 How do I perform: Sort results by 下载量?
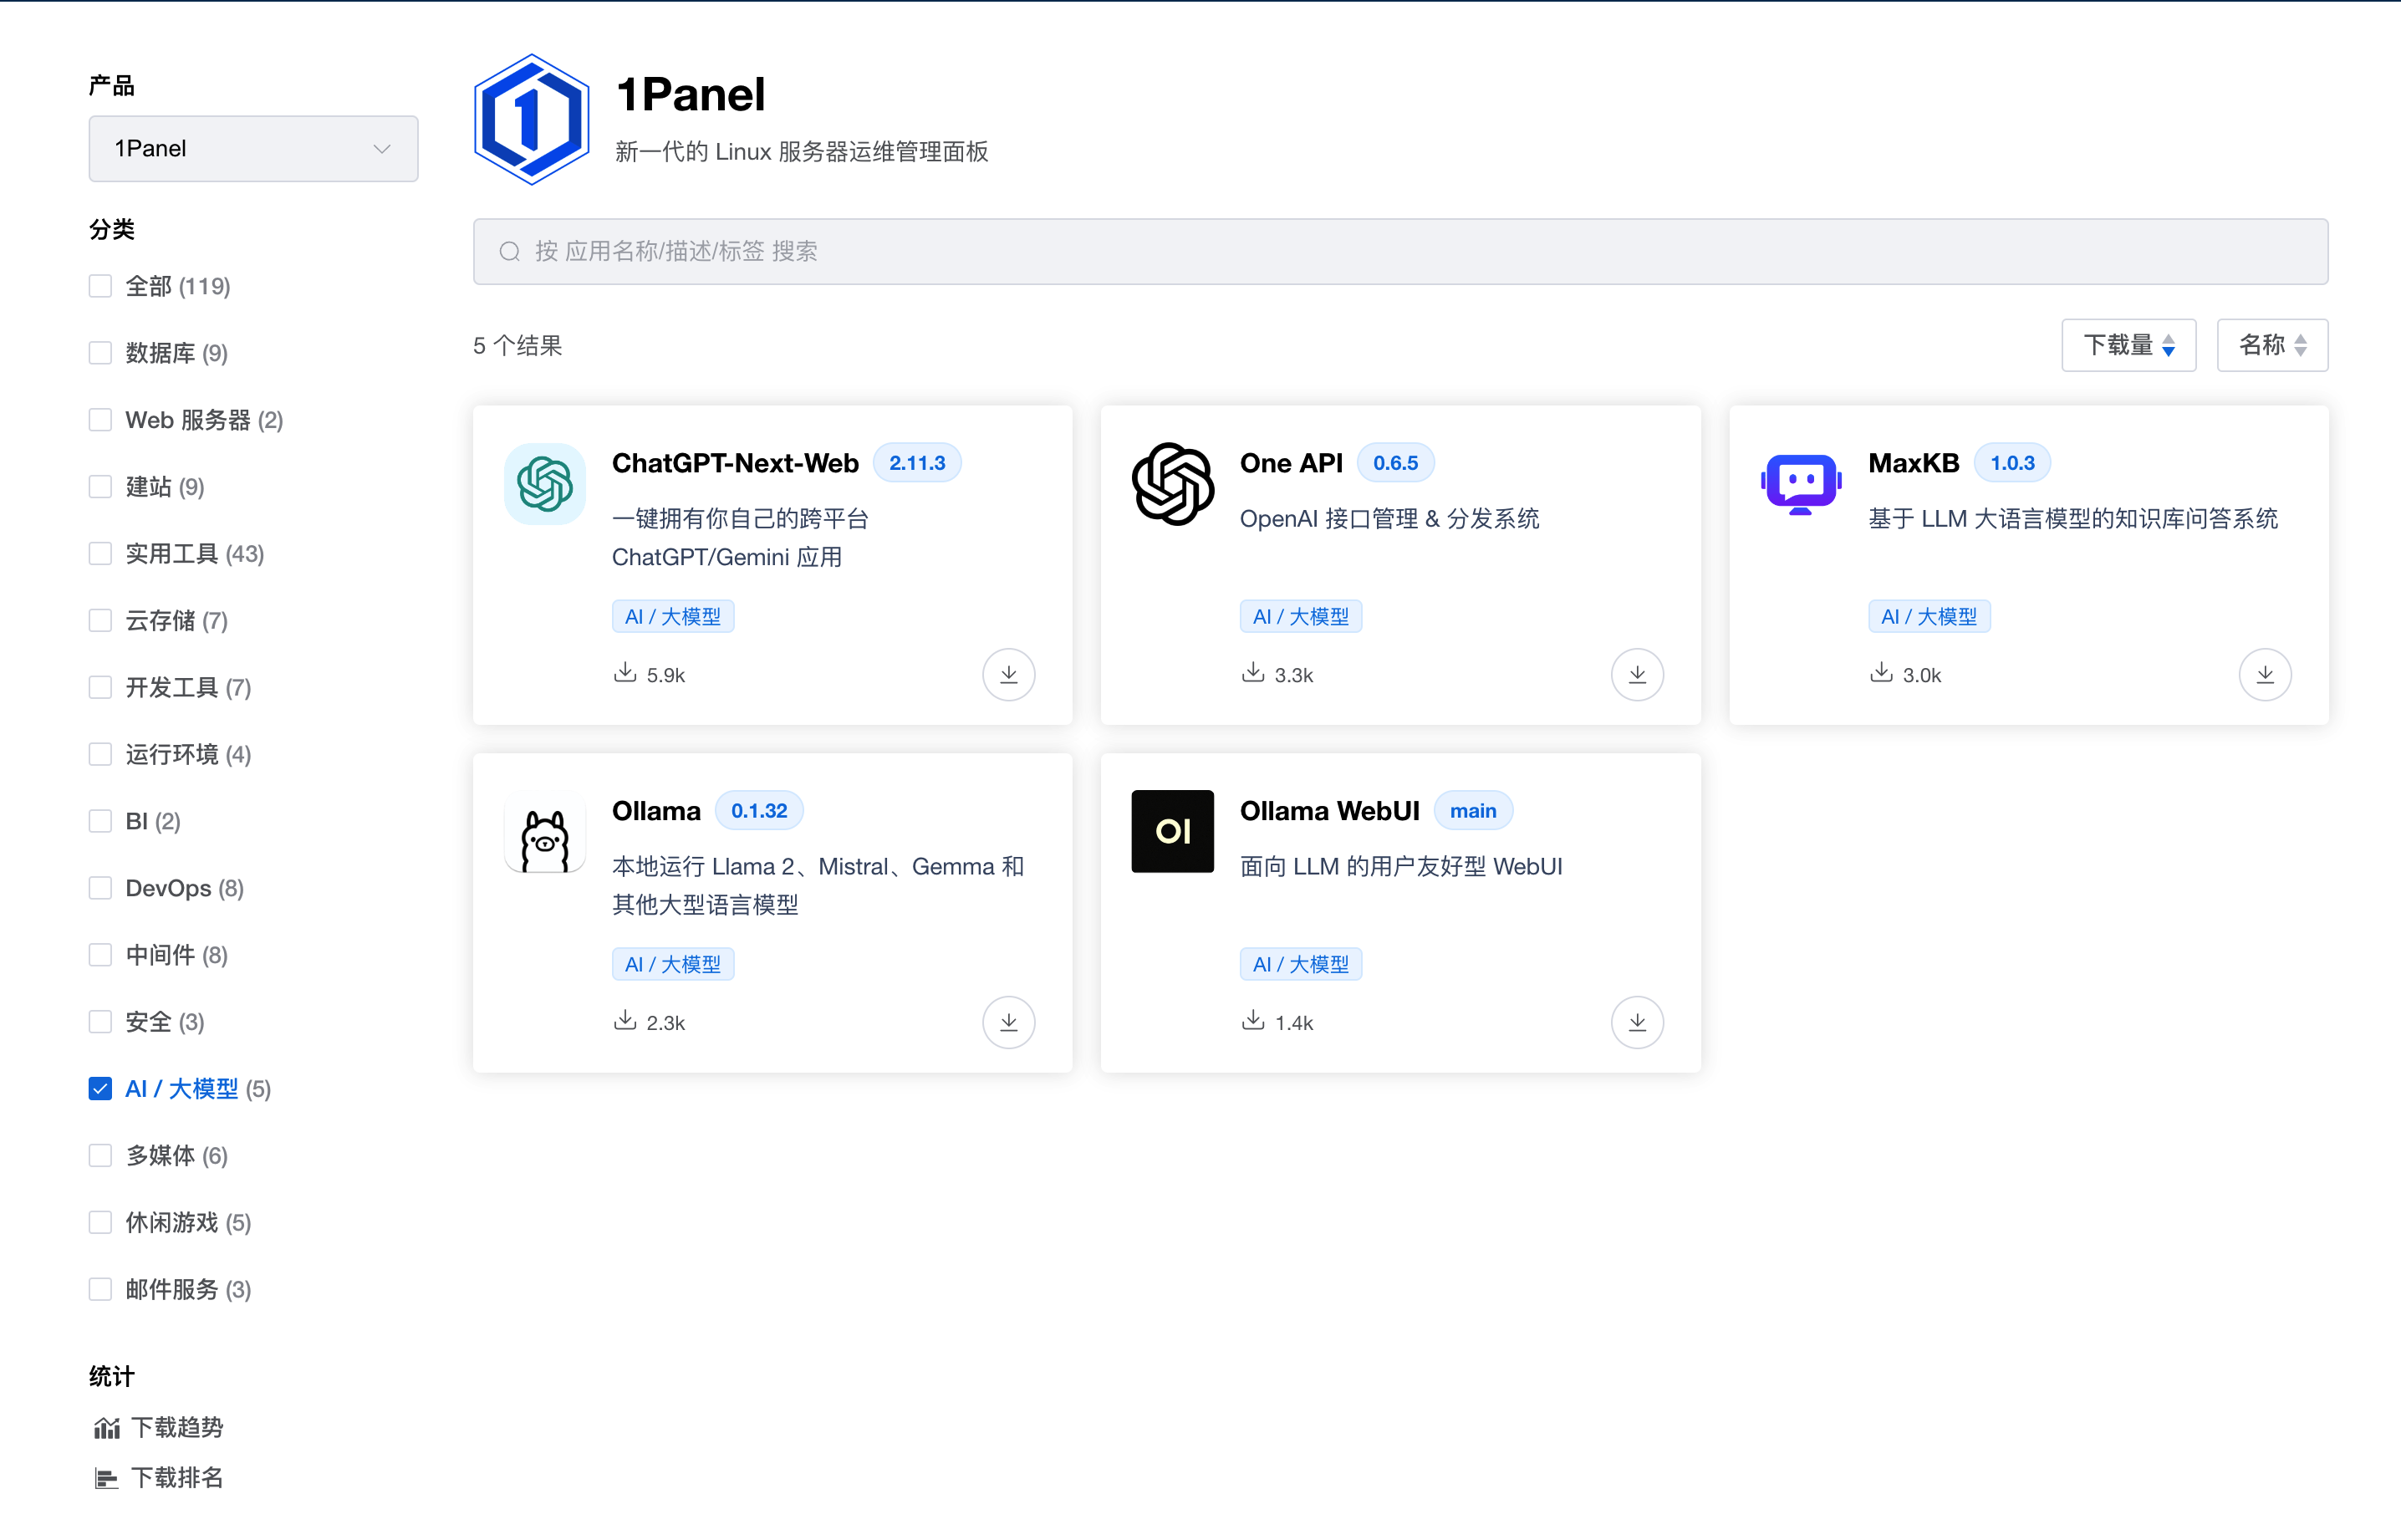[x=2128, y=345]
